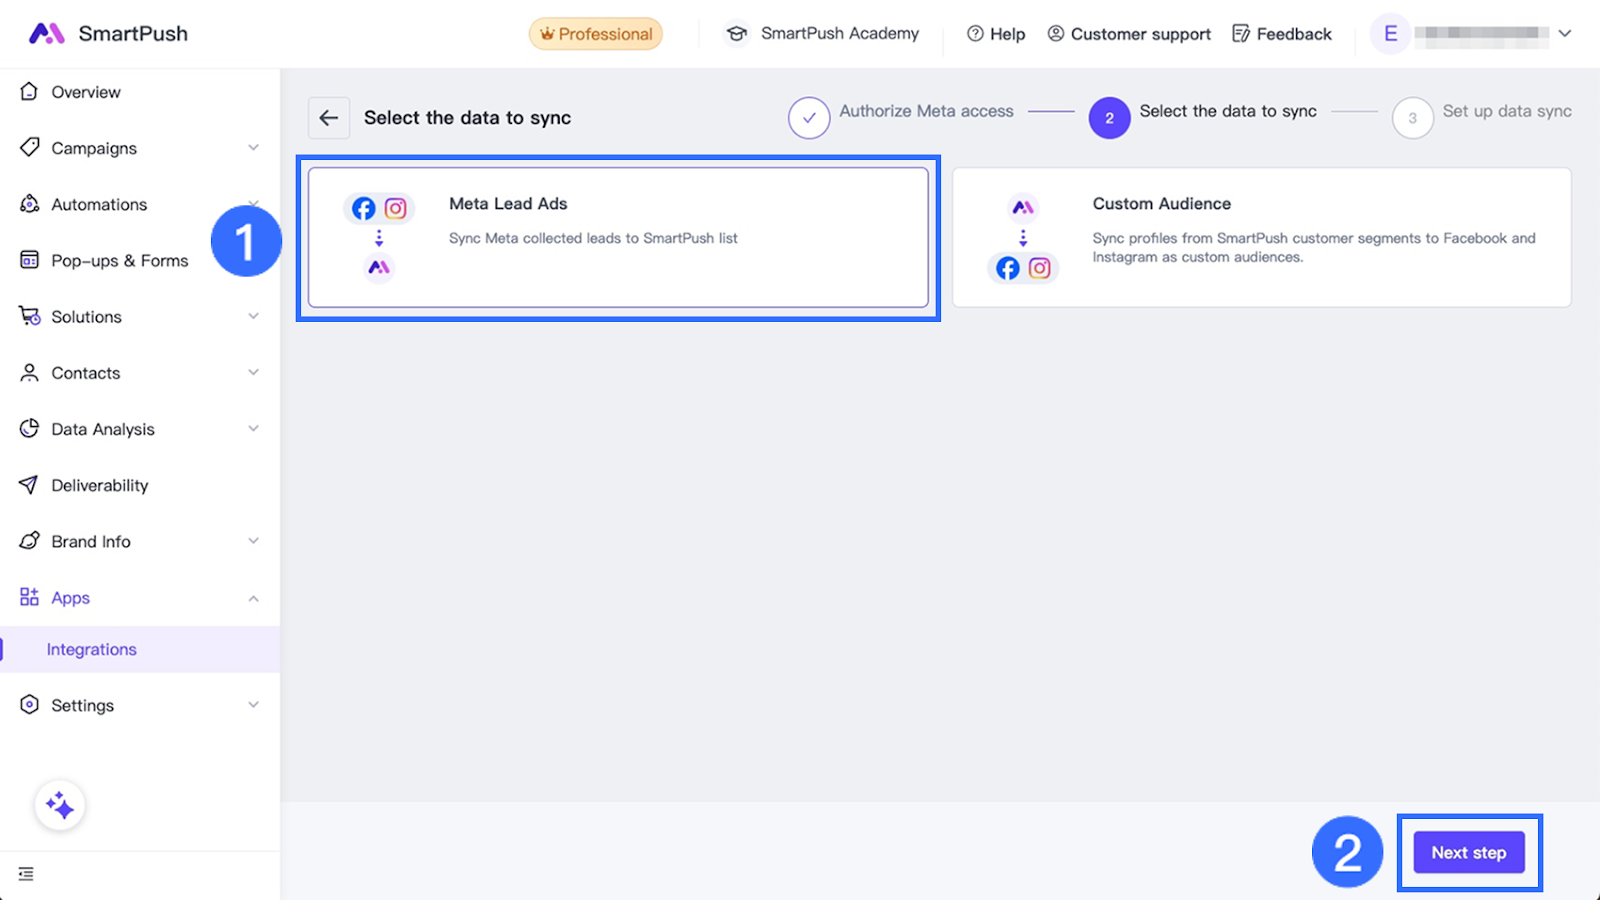The width and height of the screenshot is (1600, 900).
Task: Collapse the Apps section chevron
Action: point(253,598)
